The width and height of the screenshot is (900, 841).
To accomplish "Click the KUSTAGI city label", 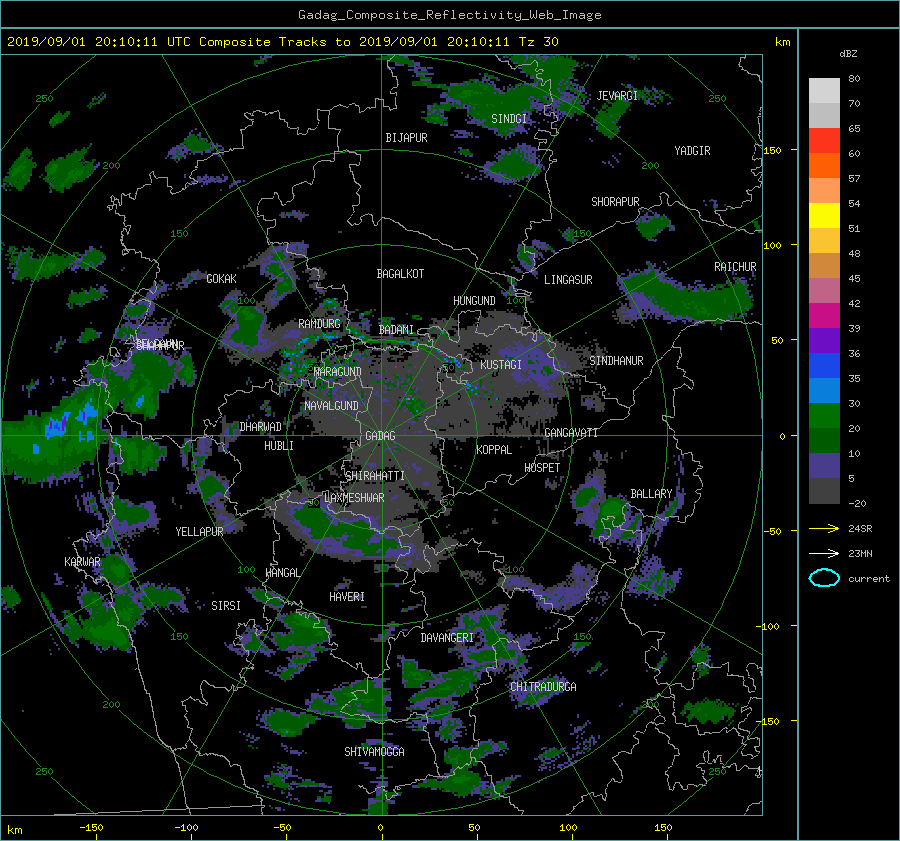I will 501,365.
